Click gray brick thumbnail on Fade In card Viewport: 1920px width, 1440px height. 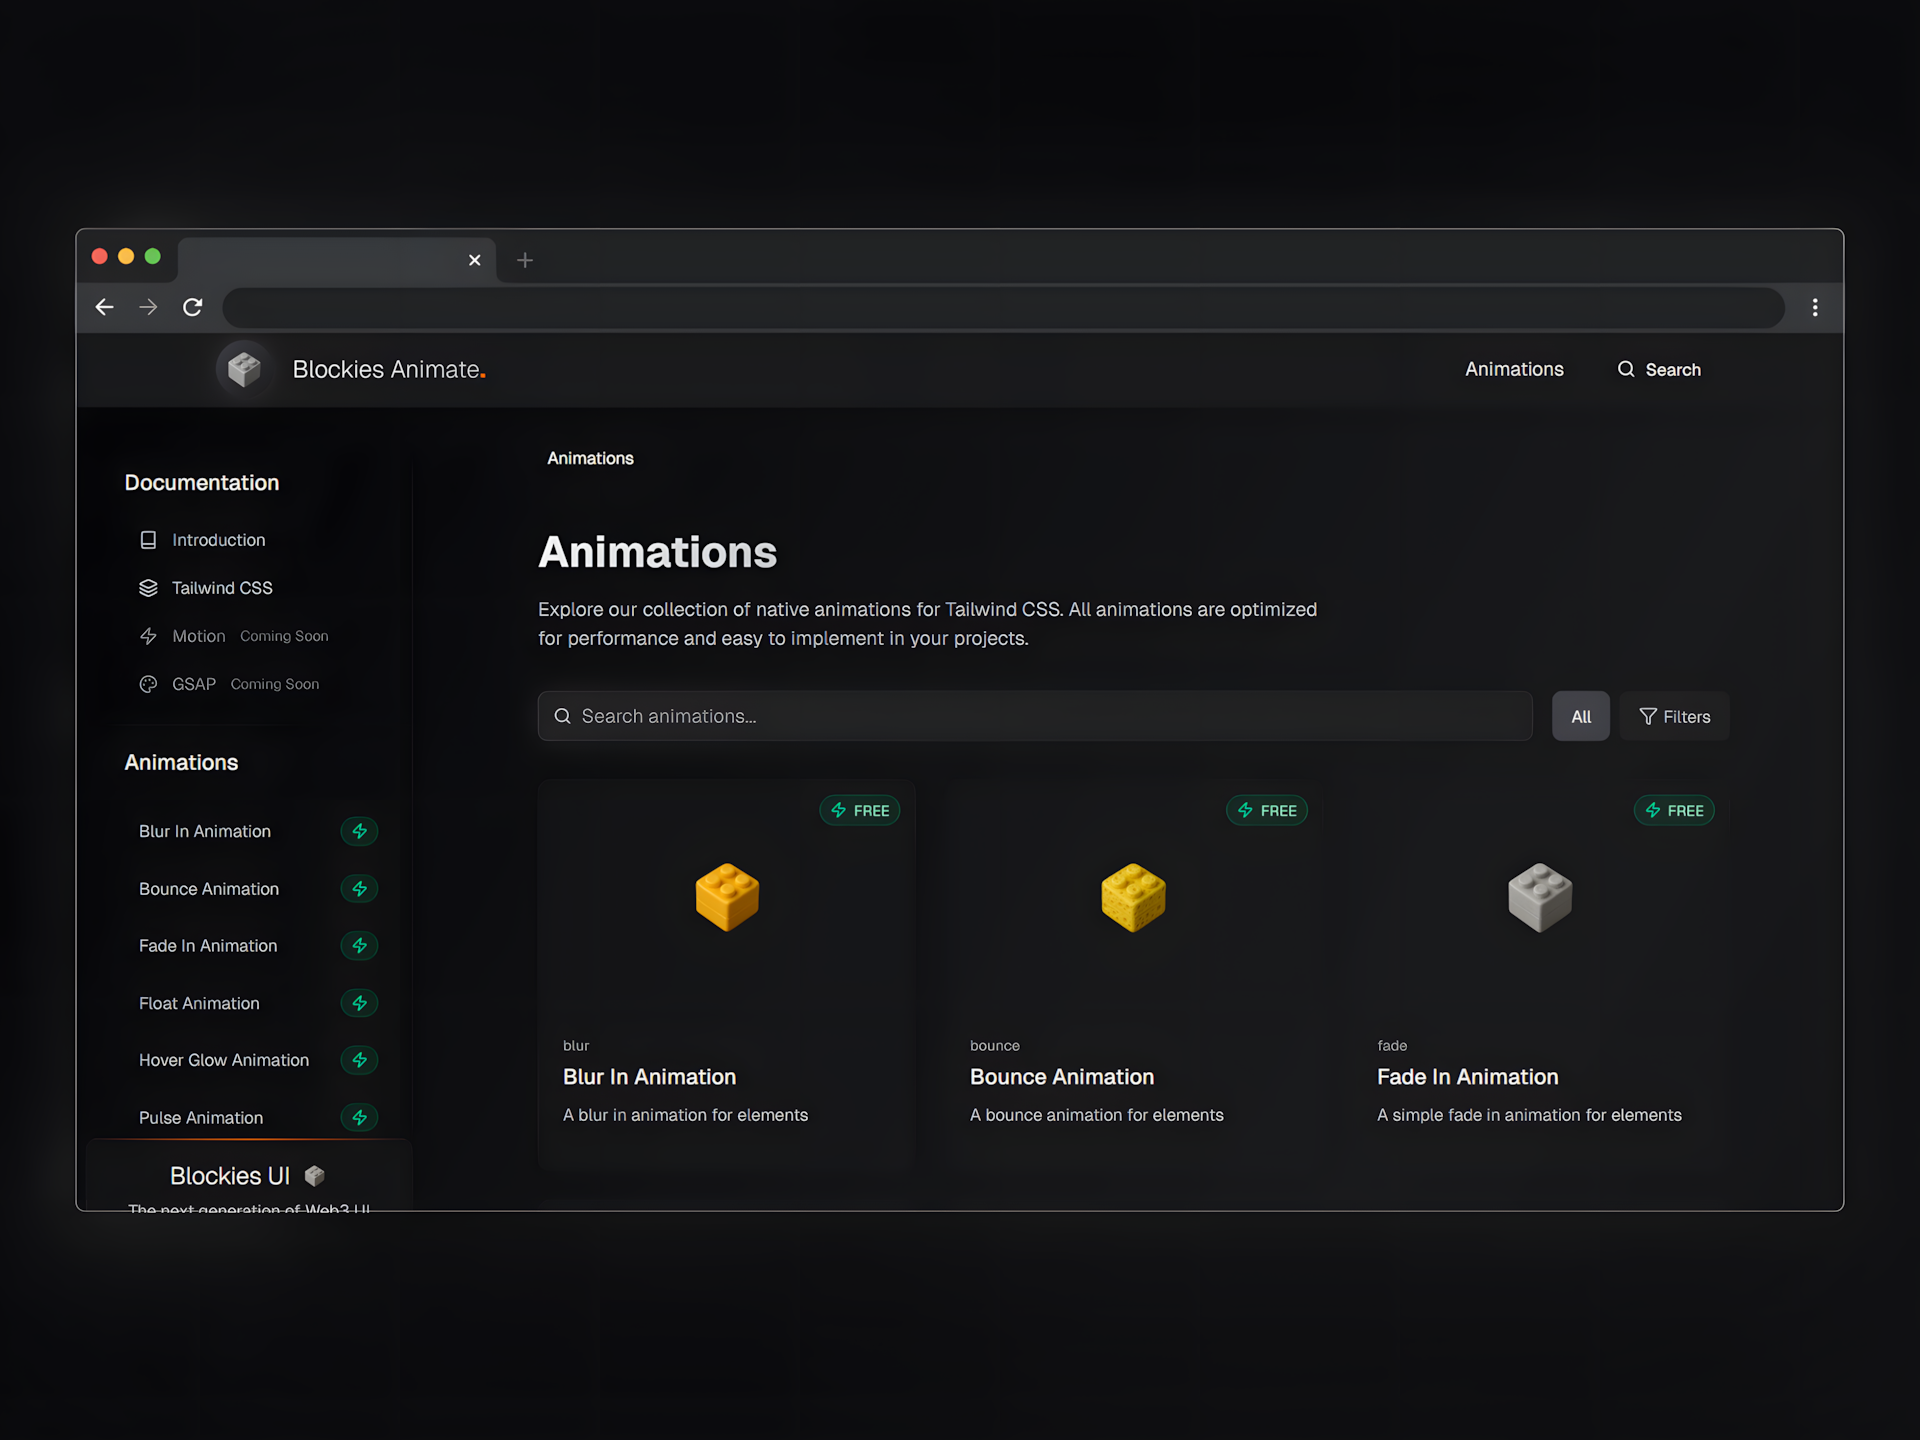1540,897
